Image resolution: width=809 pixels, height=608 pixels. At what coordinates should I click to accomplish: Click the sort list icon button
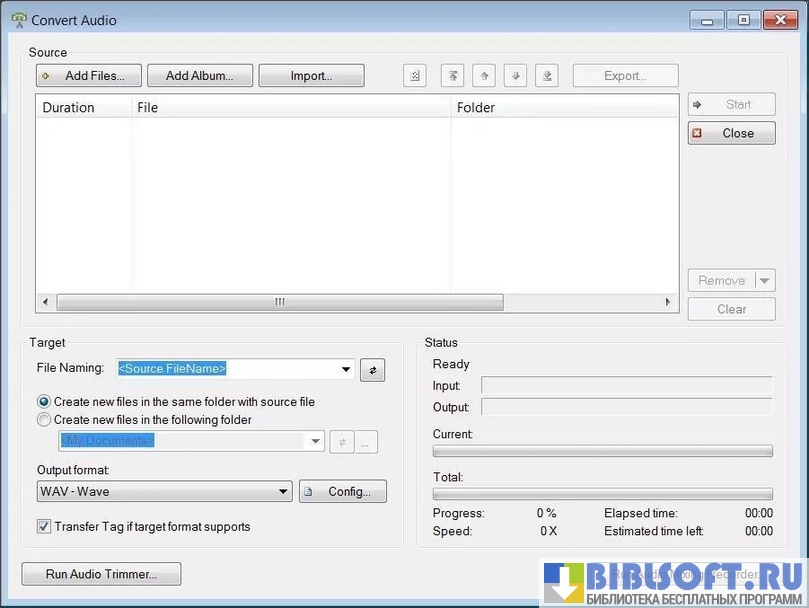coord(415,76)
